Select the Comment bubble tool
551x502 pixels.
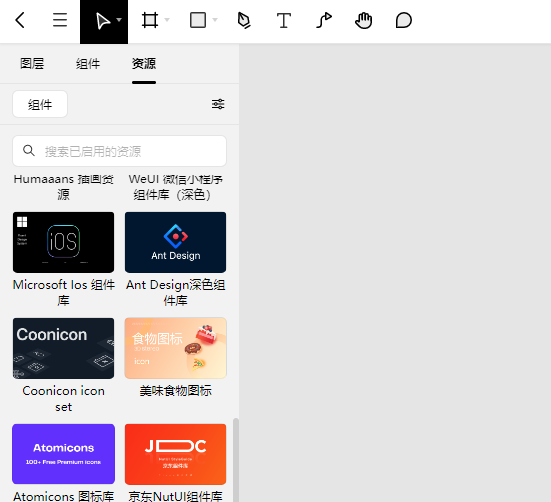[404, 20]
